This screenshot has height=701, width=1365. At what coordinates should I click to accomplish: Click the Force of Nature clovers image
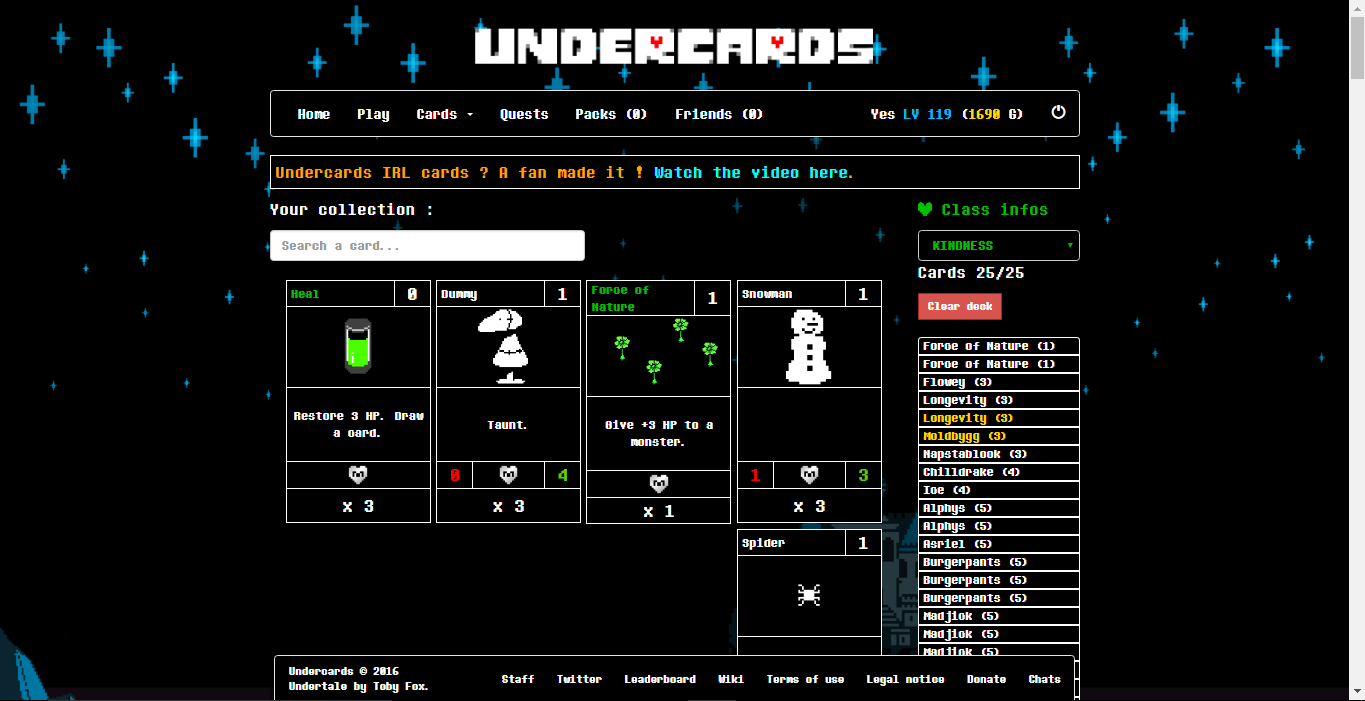[x=666, y=349]
